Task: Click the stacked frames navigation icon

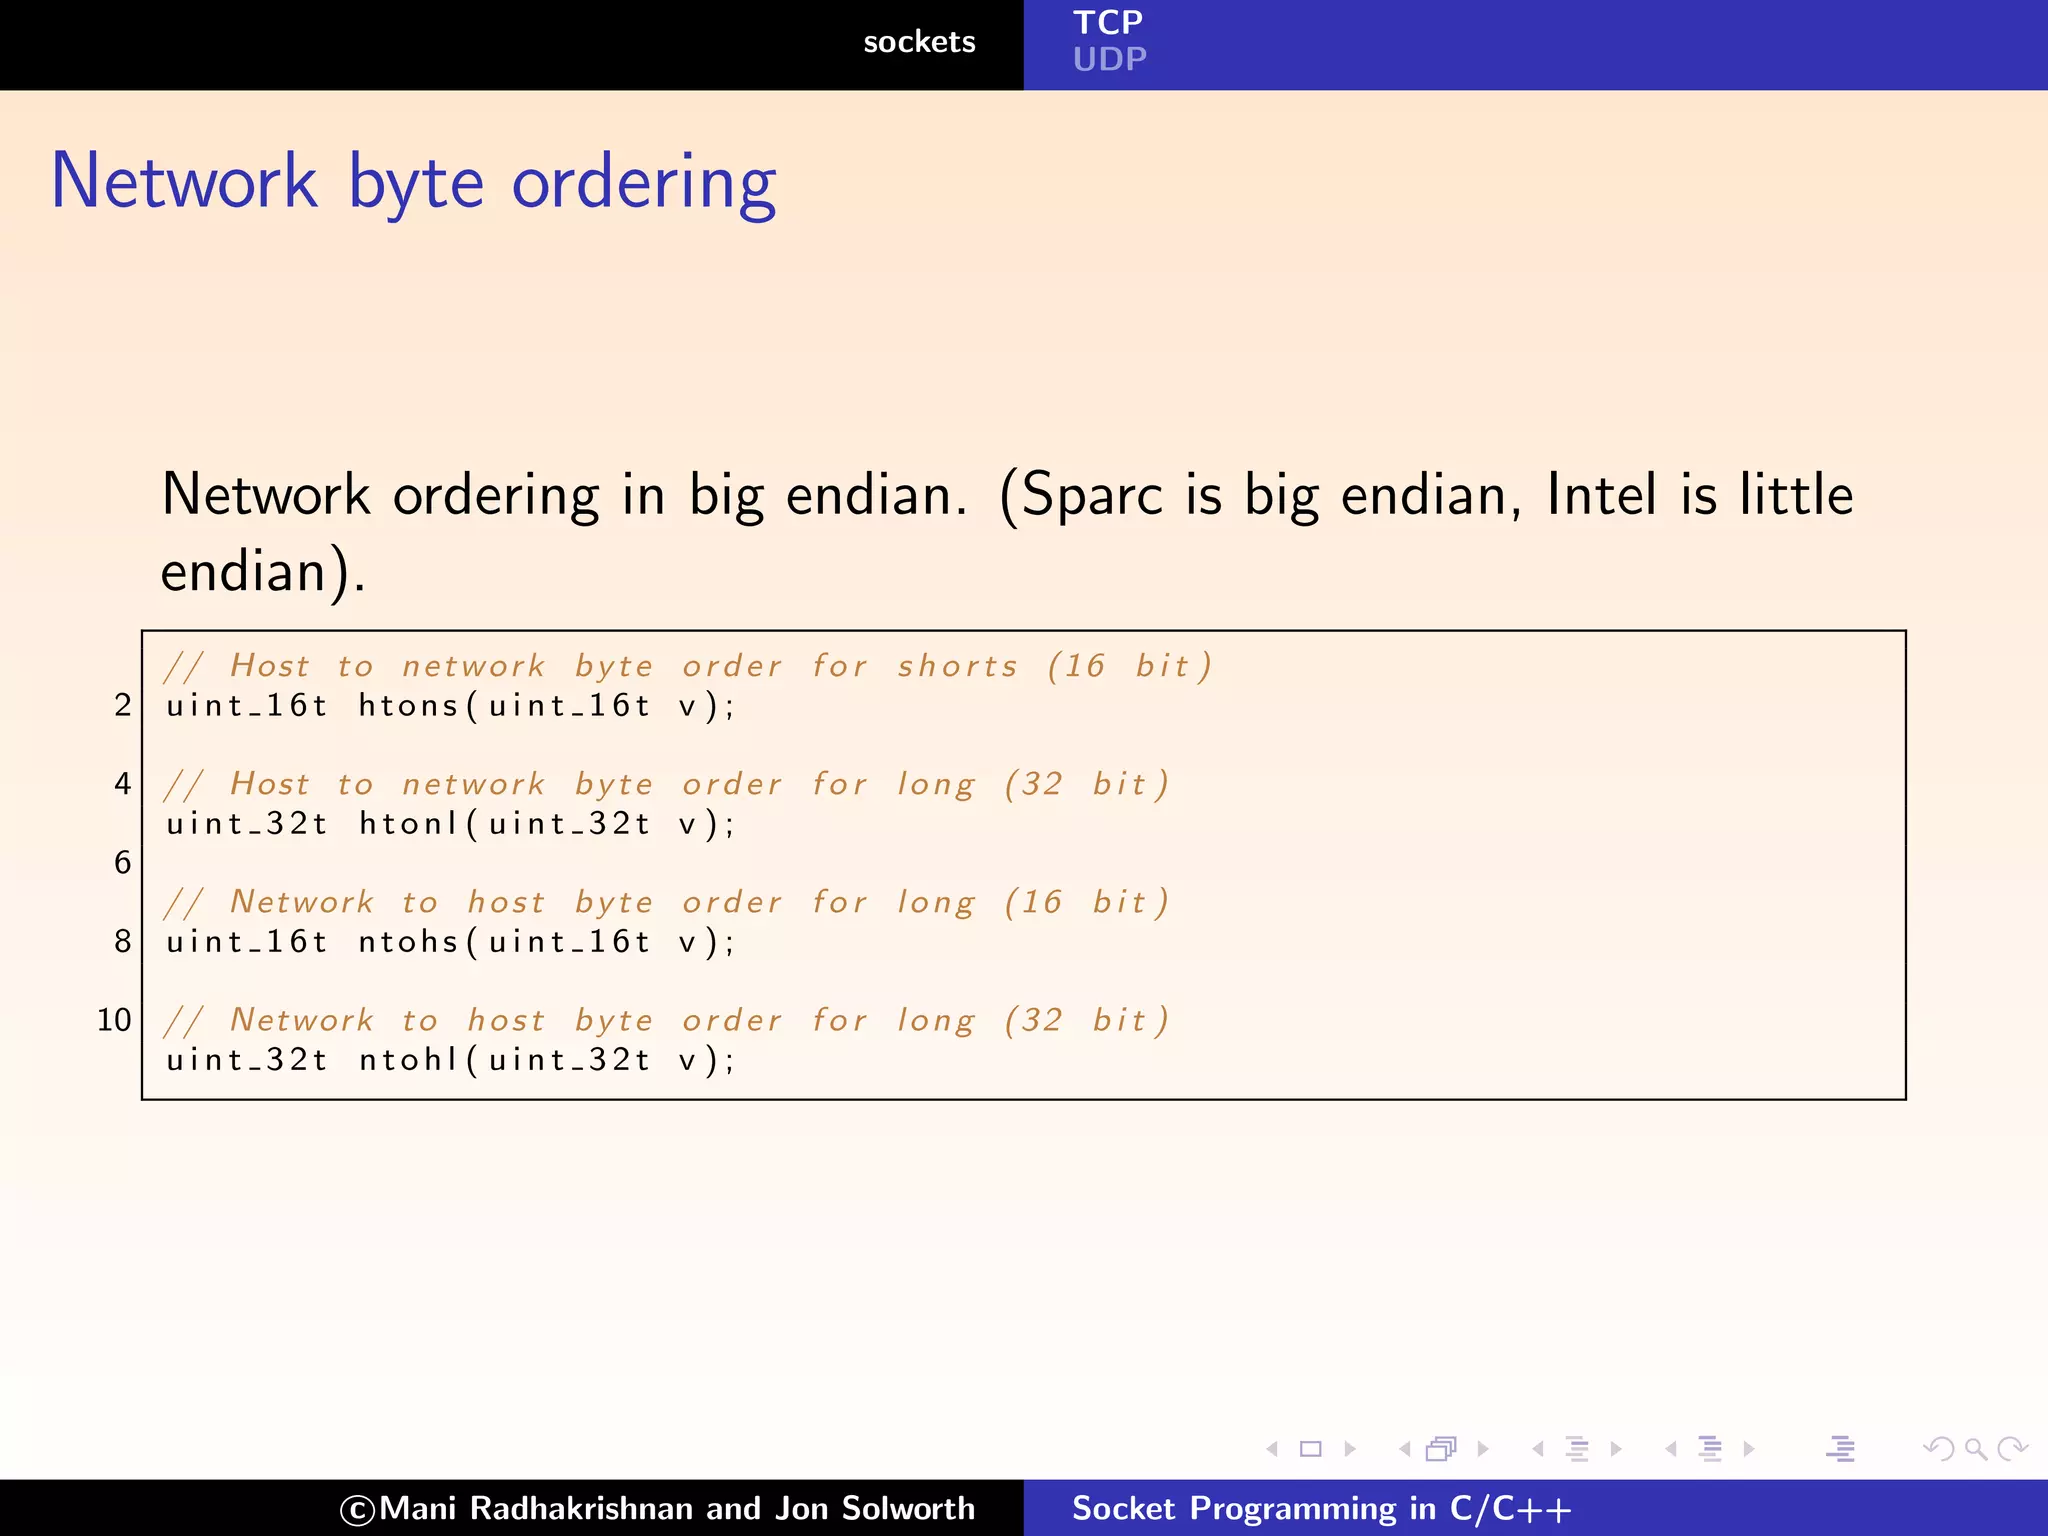Action: click(1442, 1449)
